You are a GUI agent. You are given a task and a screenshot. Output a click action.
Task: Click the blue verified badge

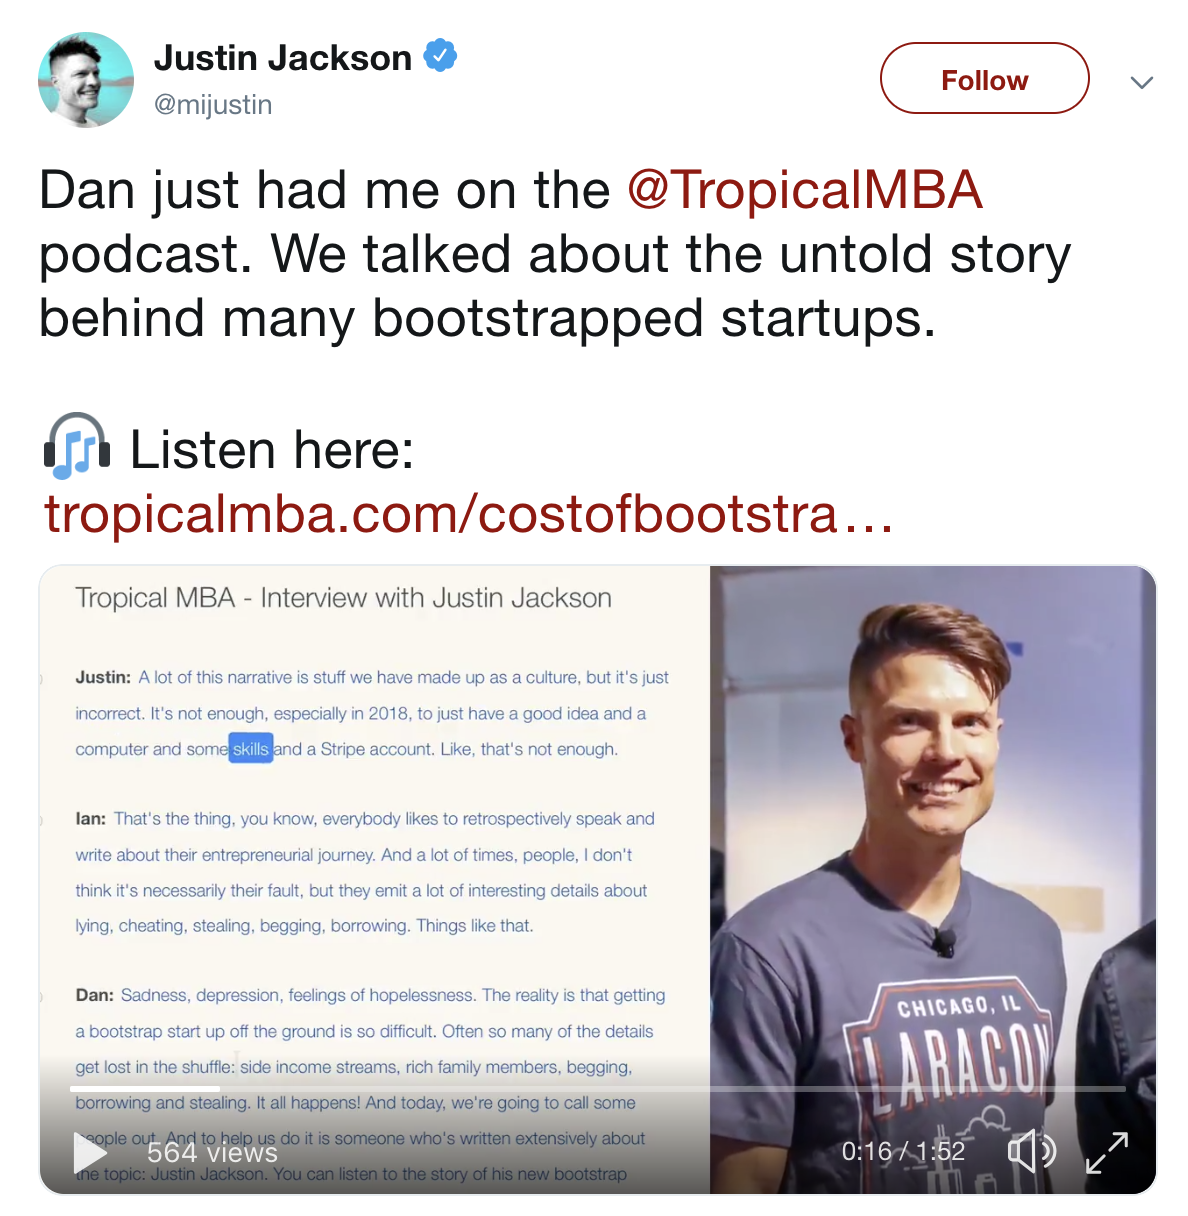pyautogui.click(x=440, y=56)
